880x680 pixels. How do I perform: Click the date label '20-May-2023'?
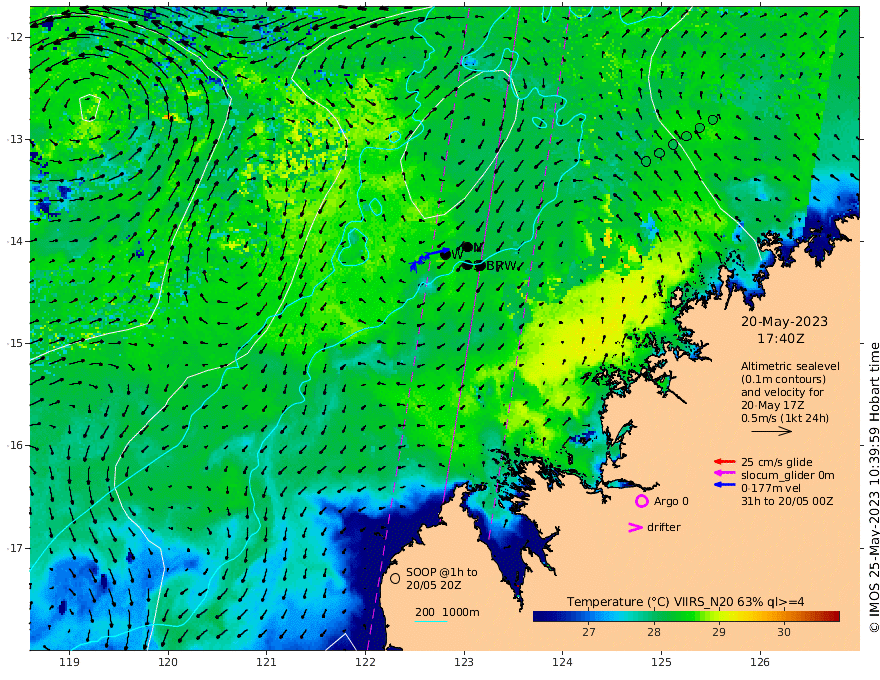point(785,321)
